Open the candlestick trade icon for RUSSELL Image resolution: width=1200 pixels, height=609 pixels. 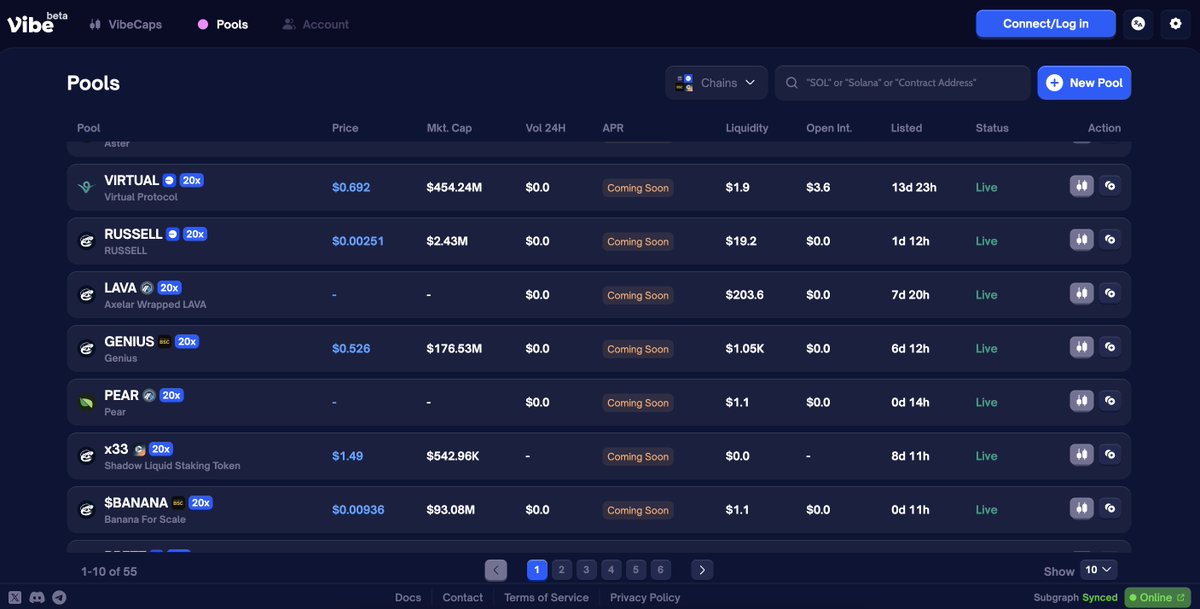coord(1081,240)
